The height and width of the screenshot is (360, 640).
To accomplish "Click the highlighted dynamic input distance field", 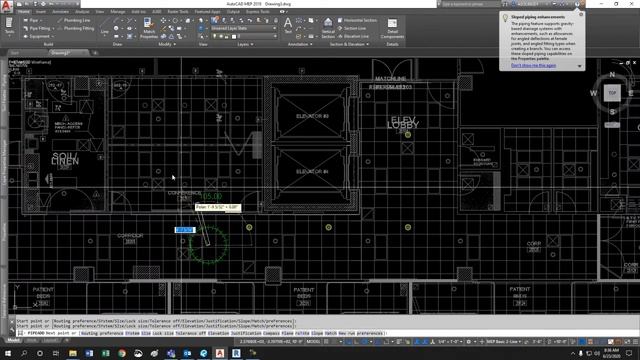I will pyautogui.click(x=185, y=230).
